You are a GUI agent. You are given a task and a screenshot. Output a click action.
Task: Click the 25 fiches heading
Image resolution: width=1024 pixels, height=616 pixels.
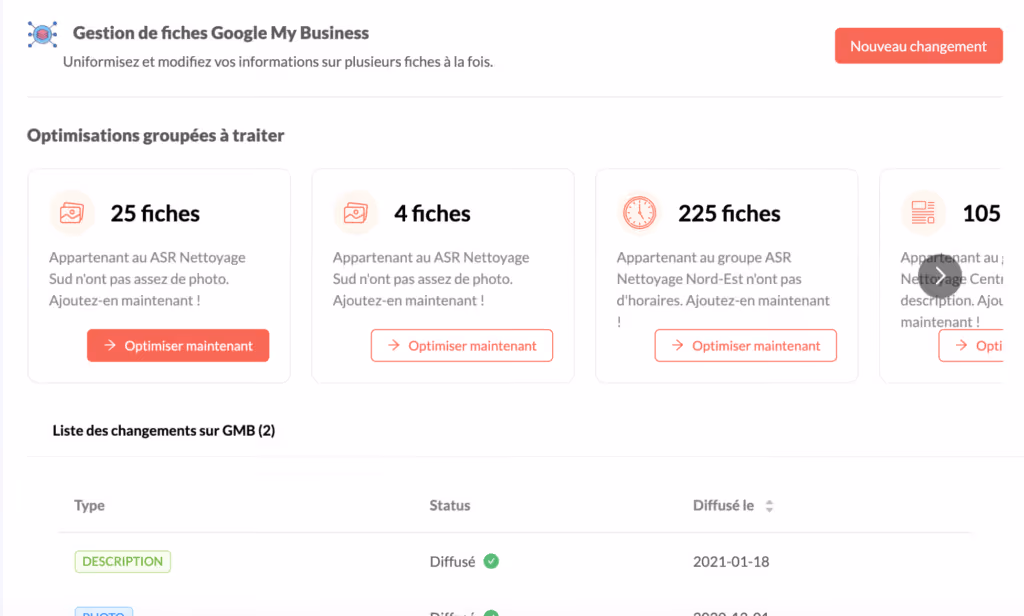155,214
